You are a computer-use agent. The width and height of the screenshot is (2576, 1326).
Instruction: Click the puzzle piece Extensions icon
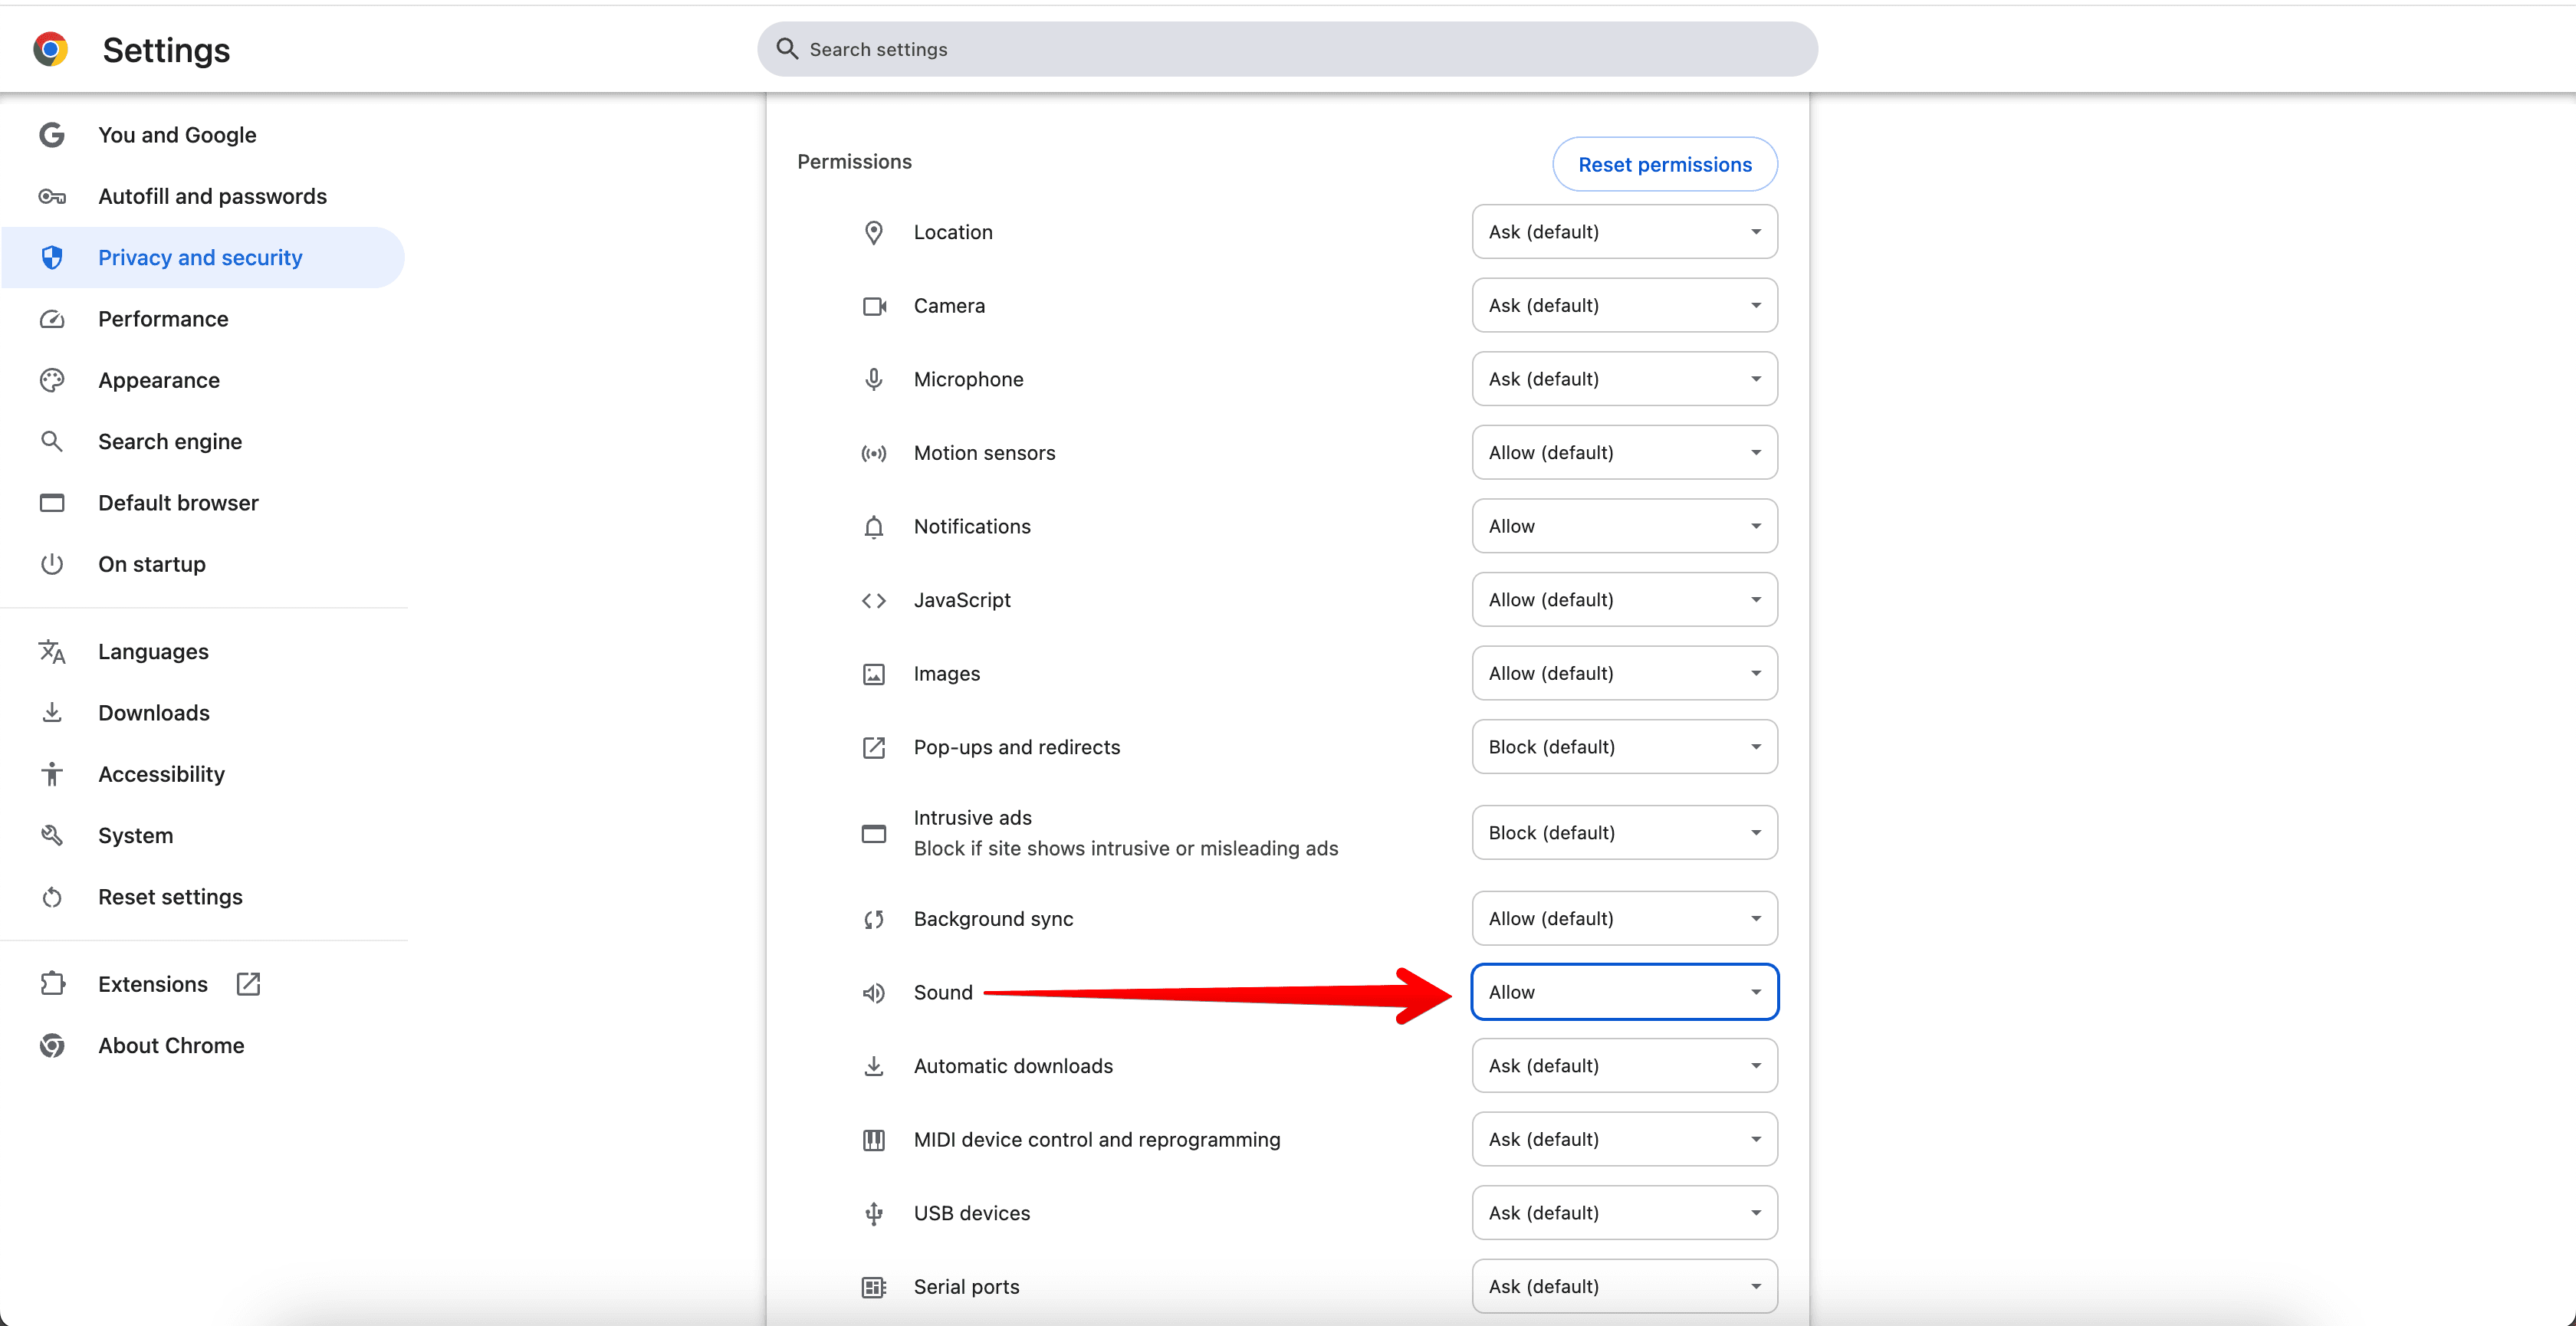[52, 984]
